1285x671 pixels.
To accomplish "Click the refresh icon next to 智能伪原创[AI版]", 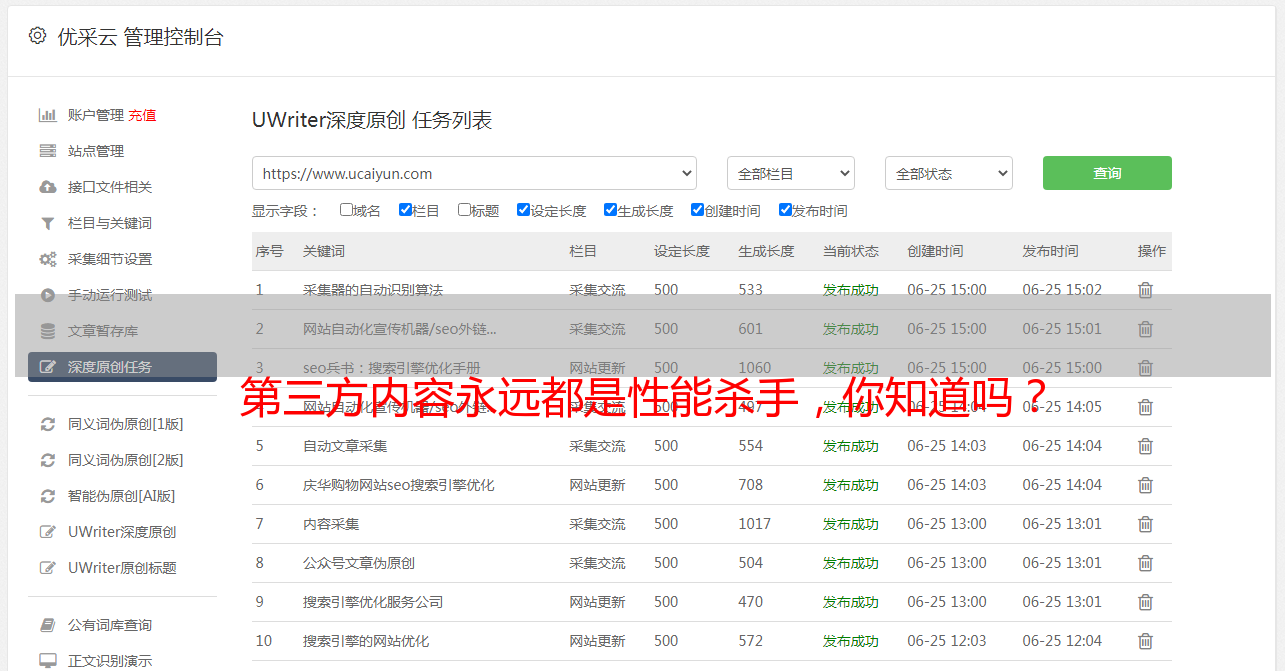I will (47, 496).
